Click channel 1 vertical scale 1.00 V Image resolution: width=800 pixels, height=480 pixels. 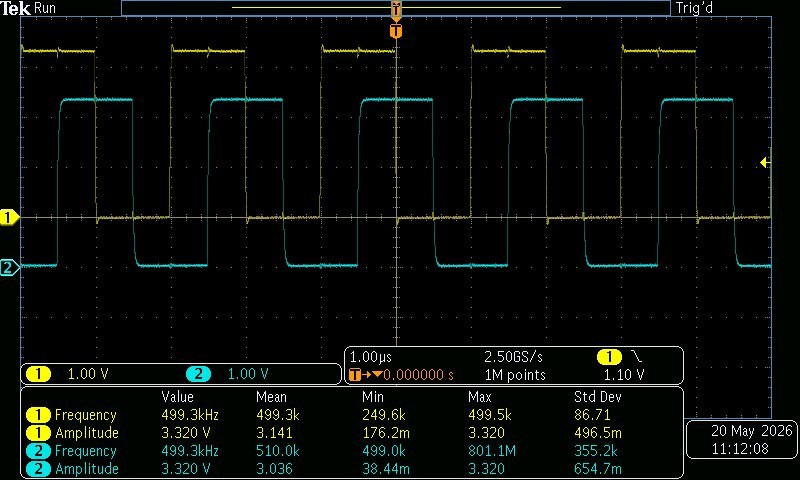click(x=88, y=374)
